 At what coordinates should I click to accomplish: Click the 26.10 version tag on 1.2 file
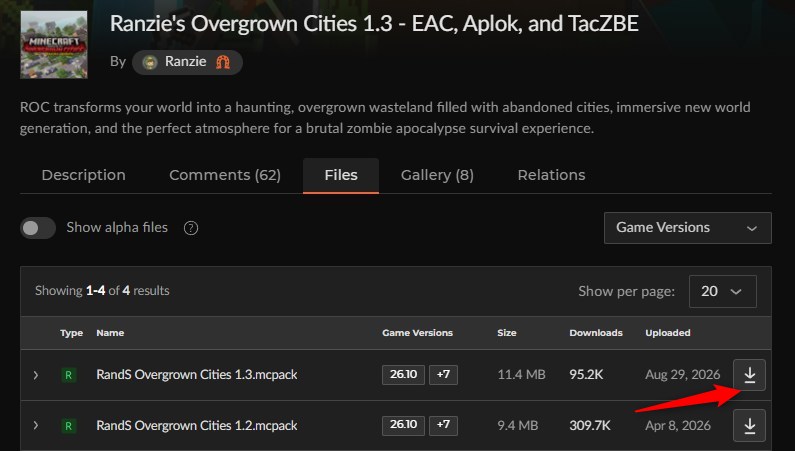coord(403,425)
